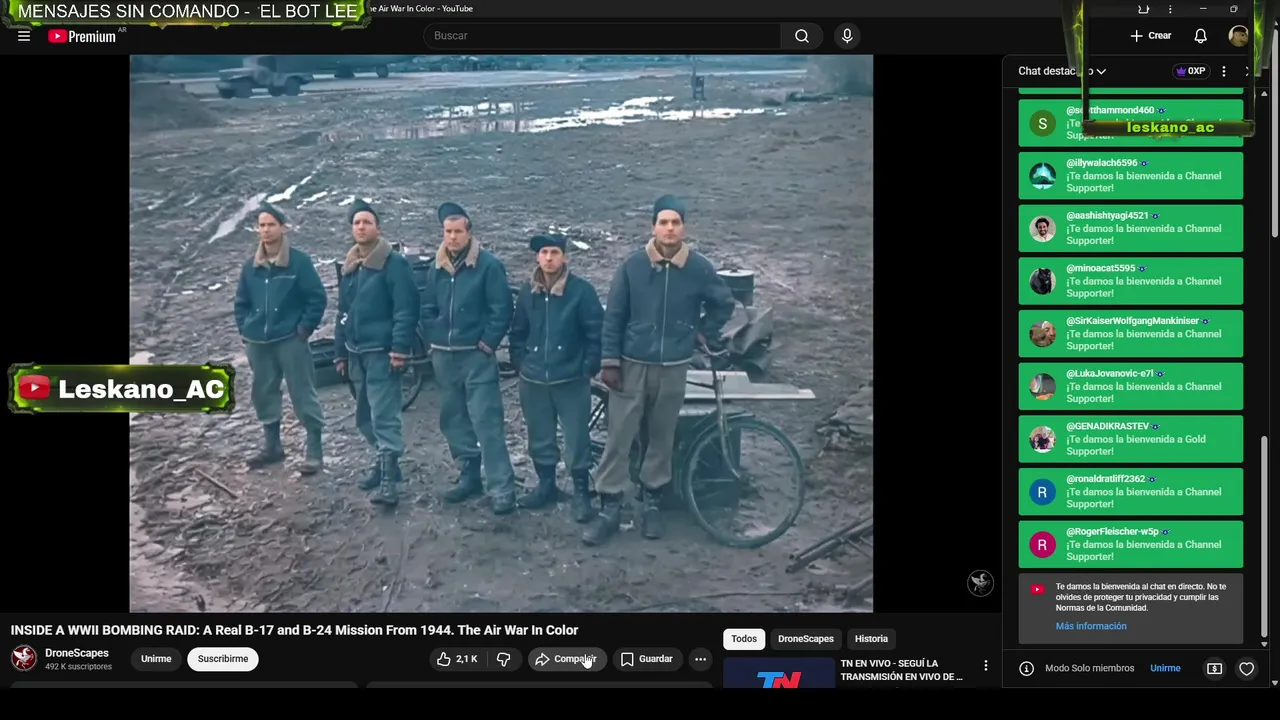Click the live chat scrollbar
Viewport: 1280px width, 720px height.
[1264, 537]
